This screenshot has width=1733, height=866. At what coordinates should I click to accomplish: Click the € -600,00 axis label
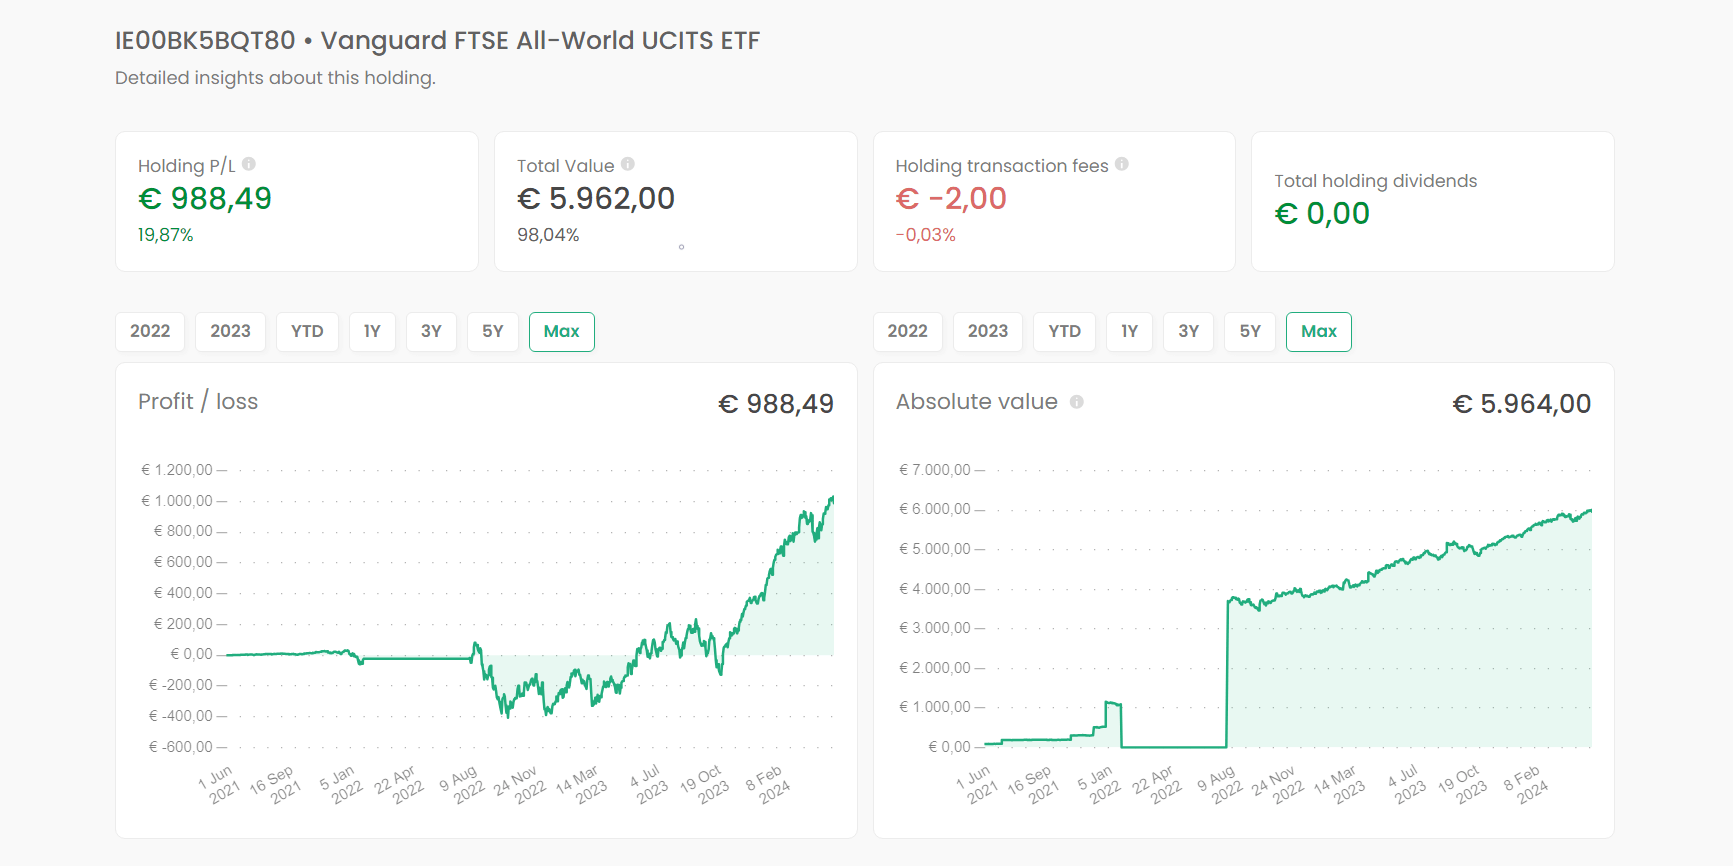181,747
